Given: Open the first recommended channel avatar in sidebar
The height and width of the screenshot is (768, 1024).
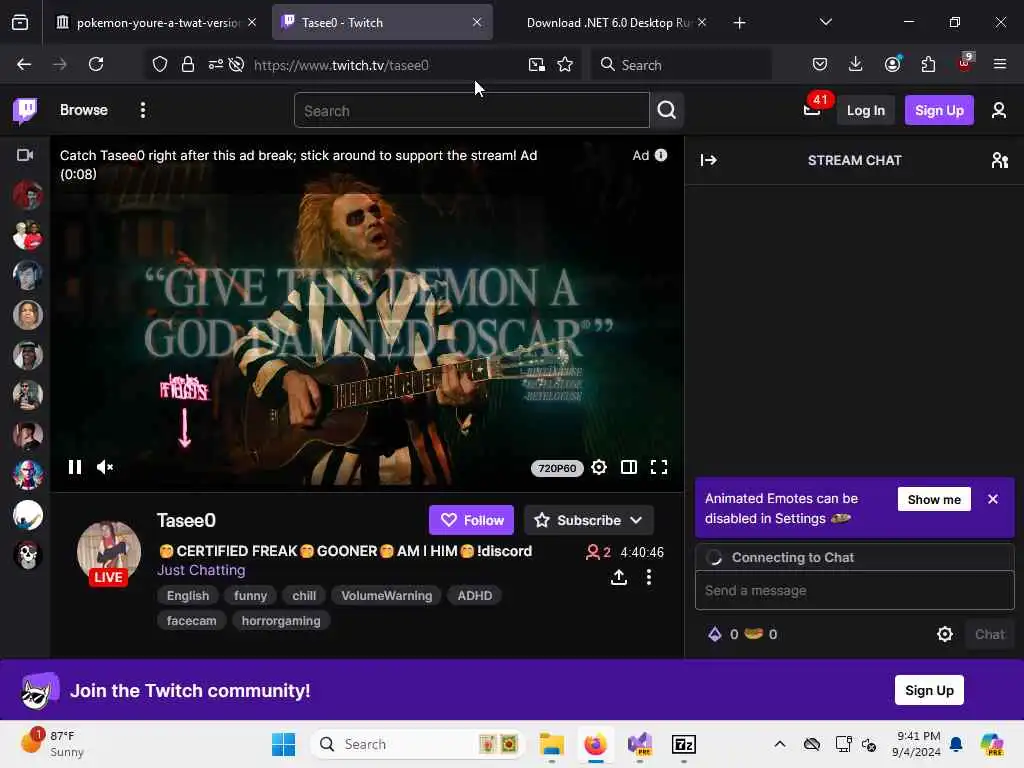Looking at the screenshot, I should pyautogui.click(x=27, y=195).
